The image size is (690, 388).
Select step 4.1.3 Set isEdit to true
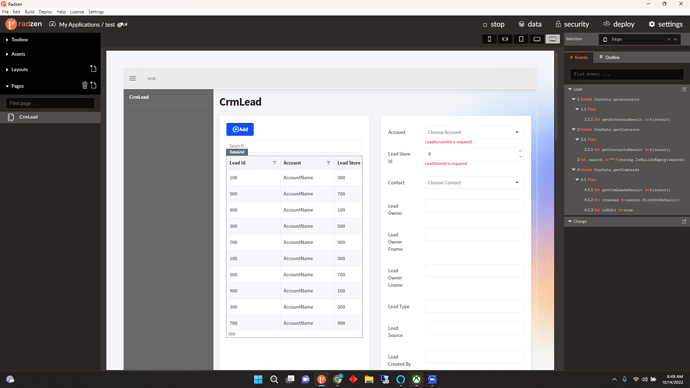coord(609,210)
